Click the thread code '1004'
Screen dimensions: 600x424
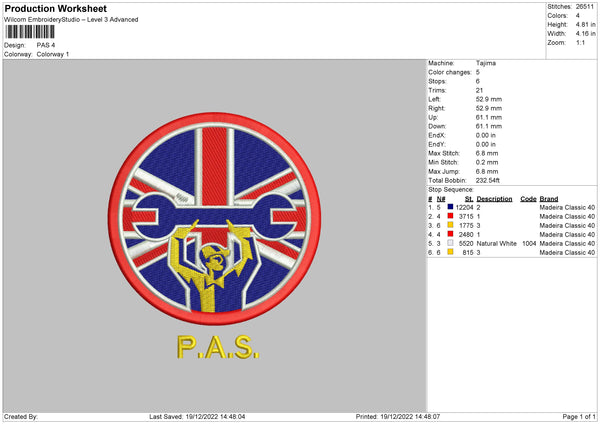pos(529,243)
